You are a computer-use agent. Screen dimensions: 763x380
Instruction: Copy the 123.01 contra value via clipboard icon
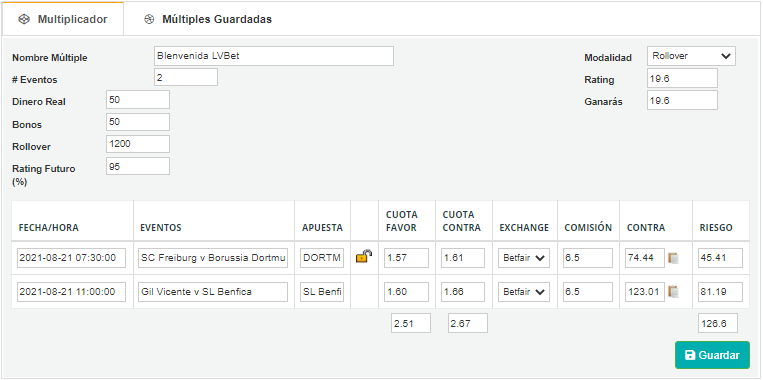click(673, 292)
